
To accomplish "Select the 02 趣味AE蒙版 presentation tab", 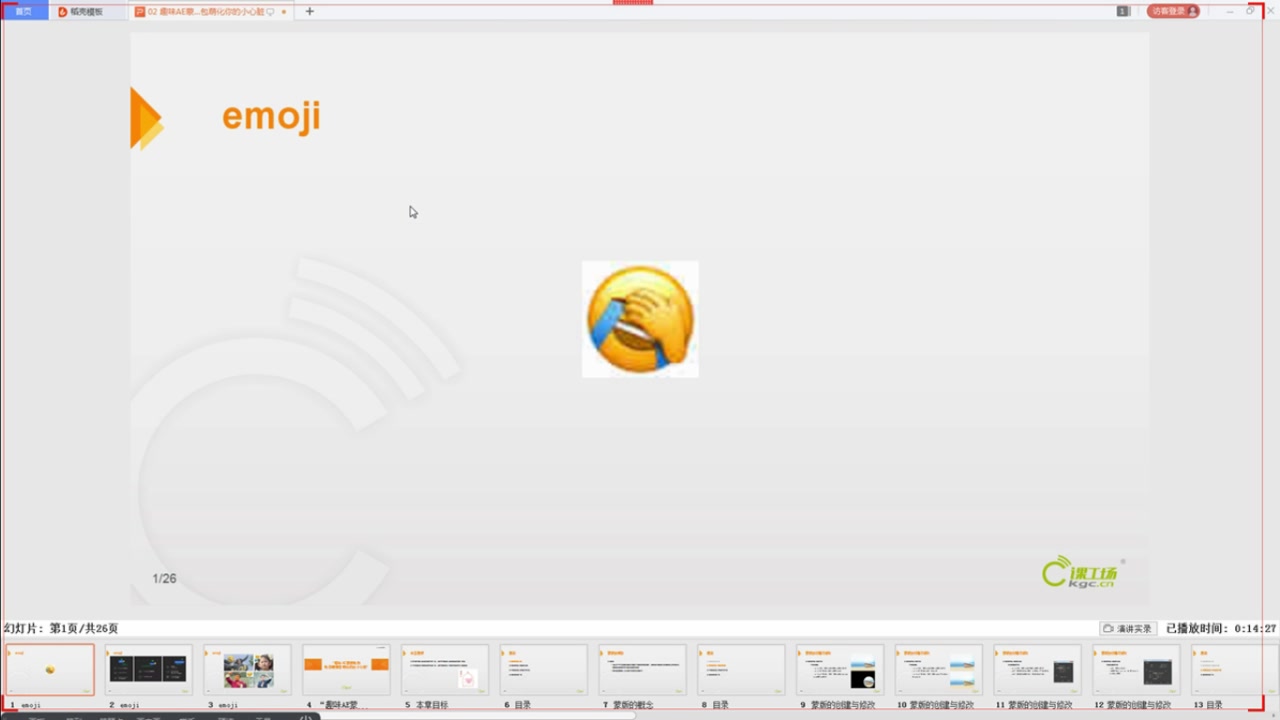I will (211, 11).
